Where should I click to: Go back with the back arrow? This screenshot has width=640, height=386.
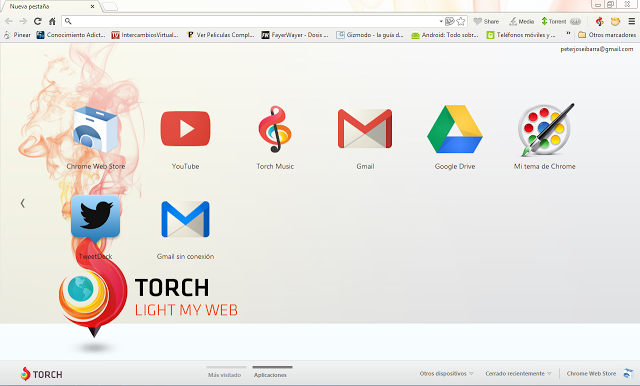pyautogui.click(x=9, y=21)
